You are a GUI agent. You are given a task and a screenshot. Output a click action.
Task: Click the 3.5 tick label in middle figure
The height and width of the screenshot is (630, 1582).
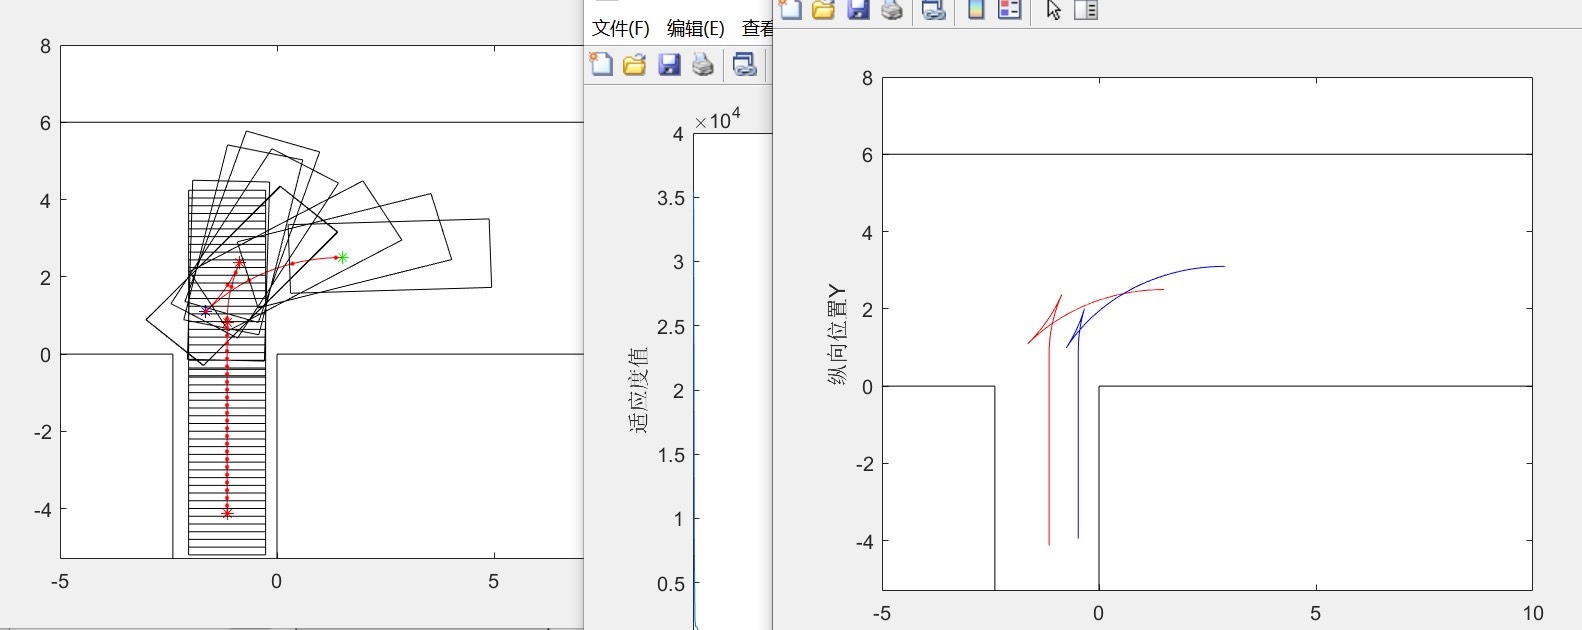click(x=670, y=198)
